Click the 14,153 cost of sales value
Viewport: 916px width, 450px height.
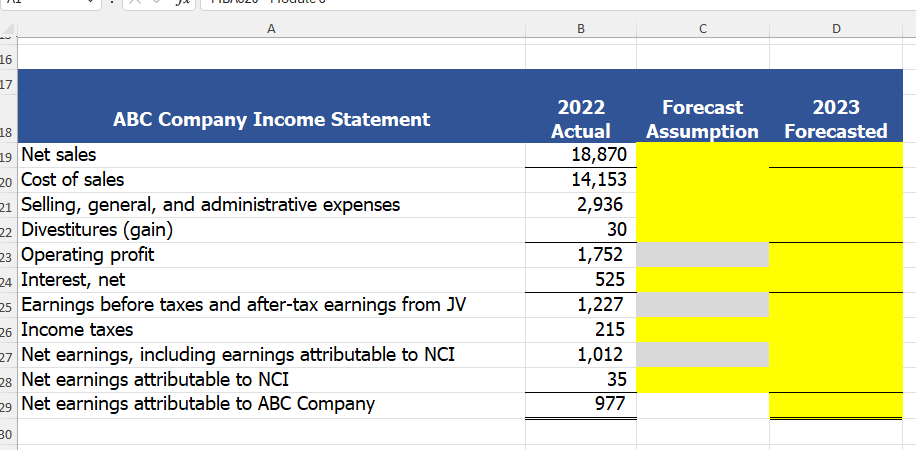point(581,180)
